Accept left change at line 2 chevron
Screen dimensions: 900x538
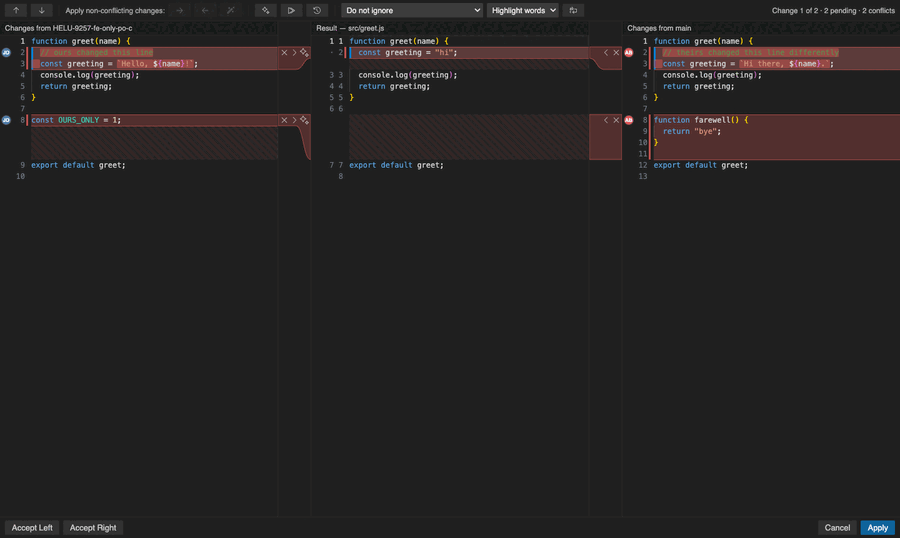tap(294, 52)
